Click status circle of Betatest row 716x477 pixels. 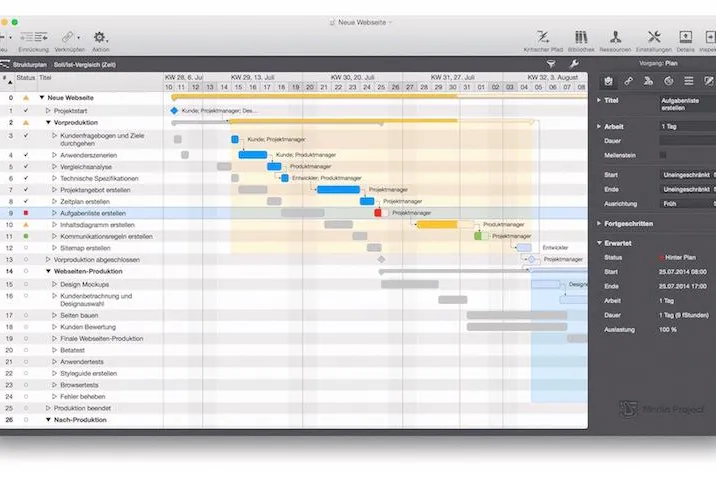point(26,350)
